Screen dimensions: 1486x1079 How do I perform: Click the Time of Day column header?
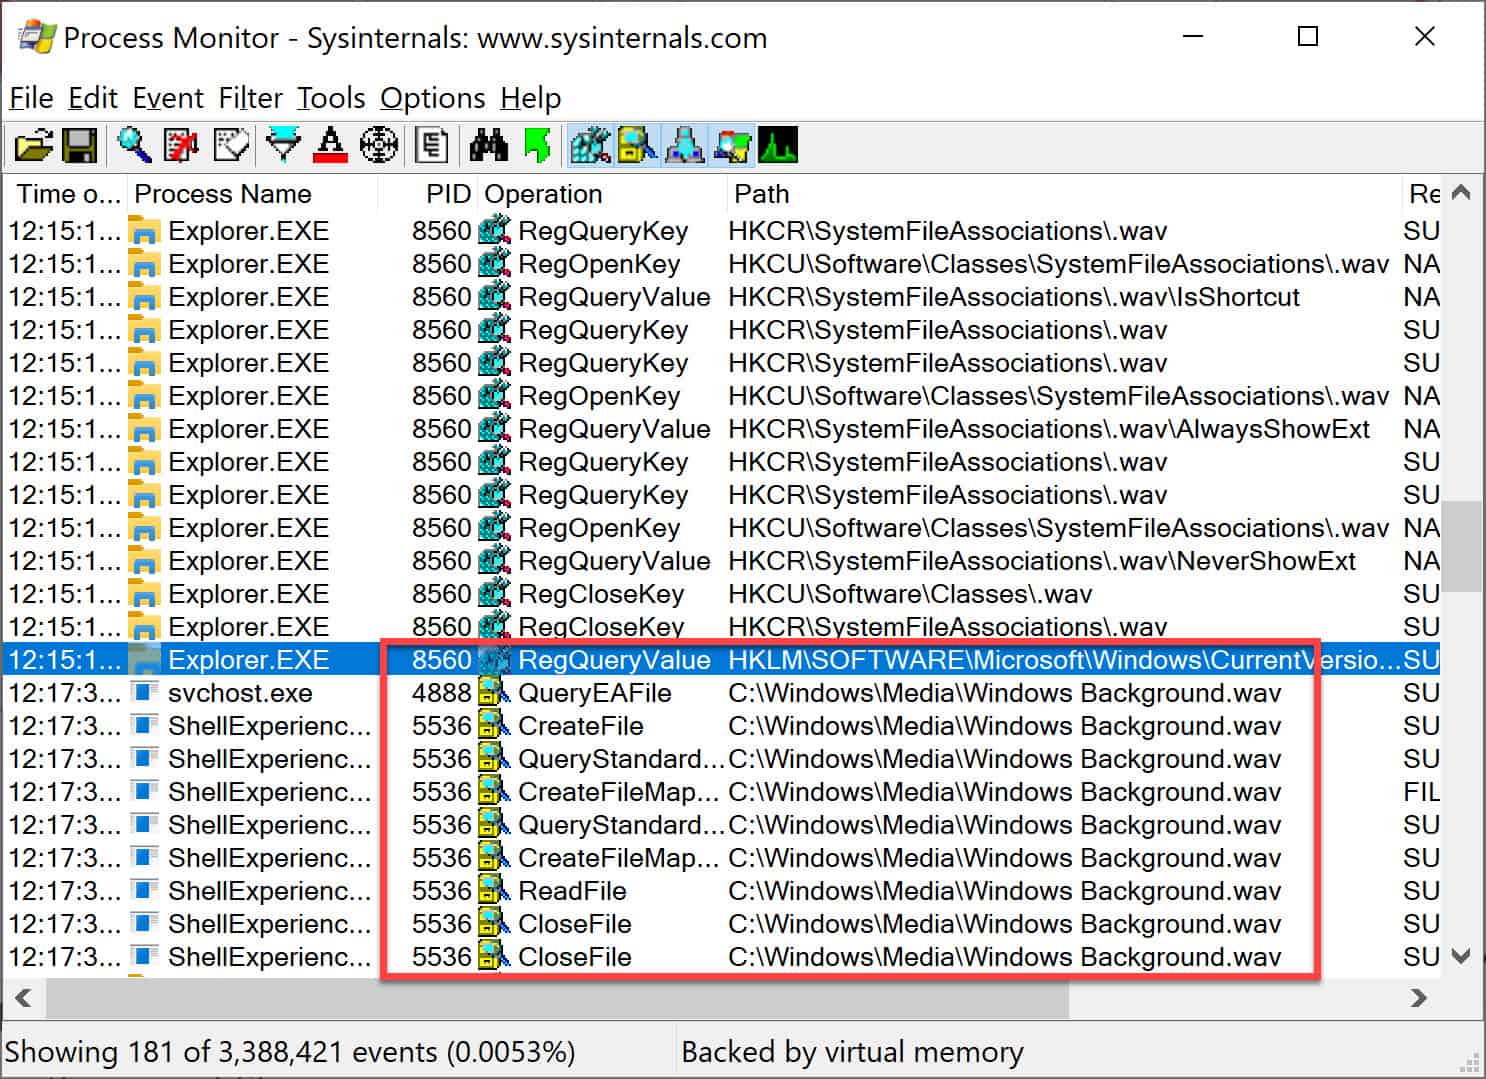(66, 194)
